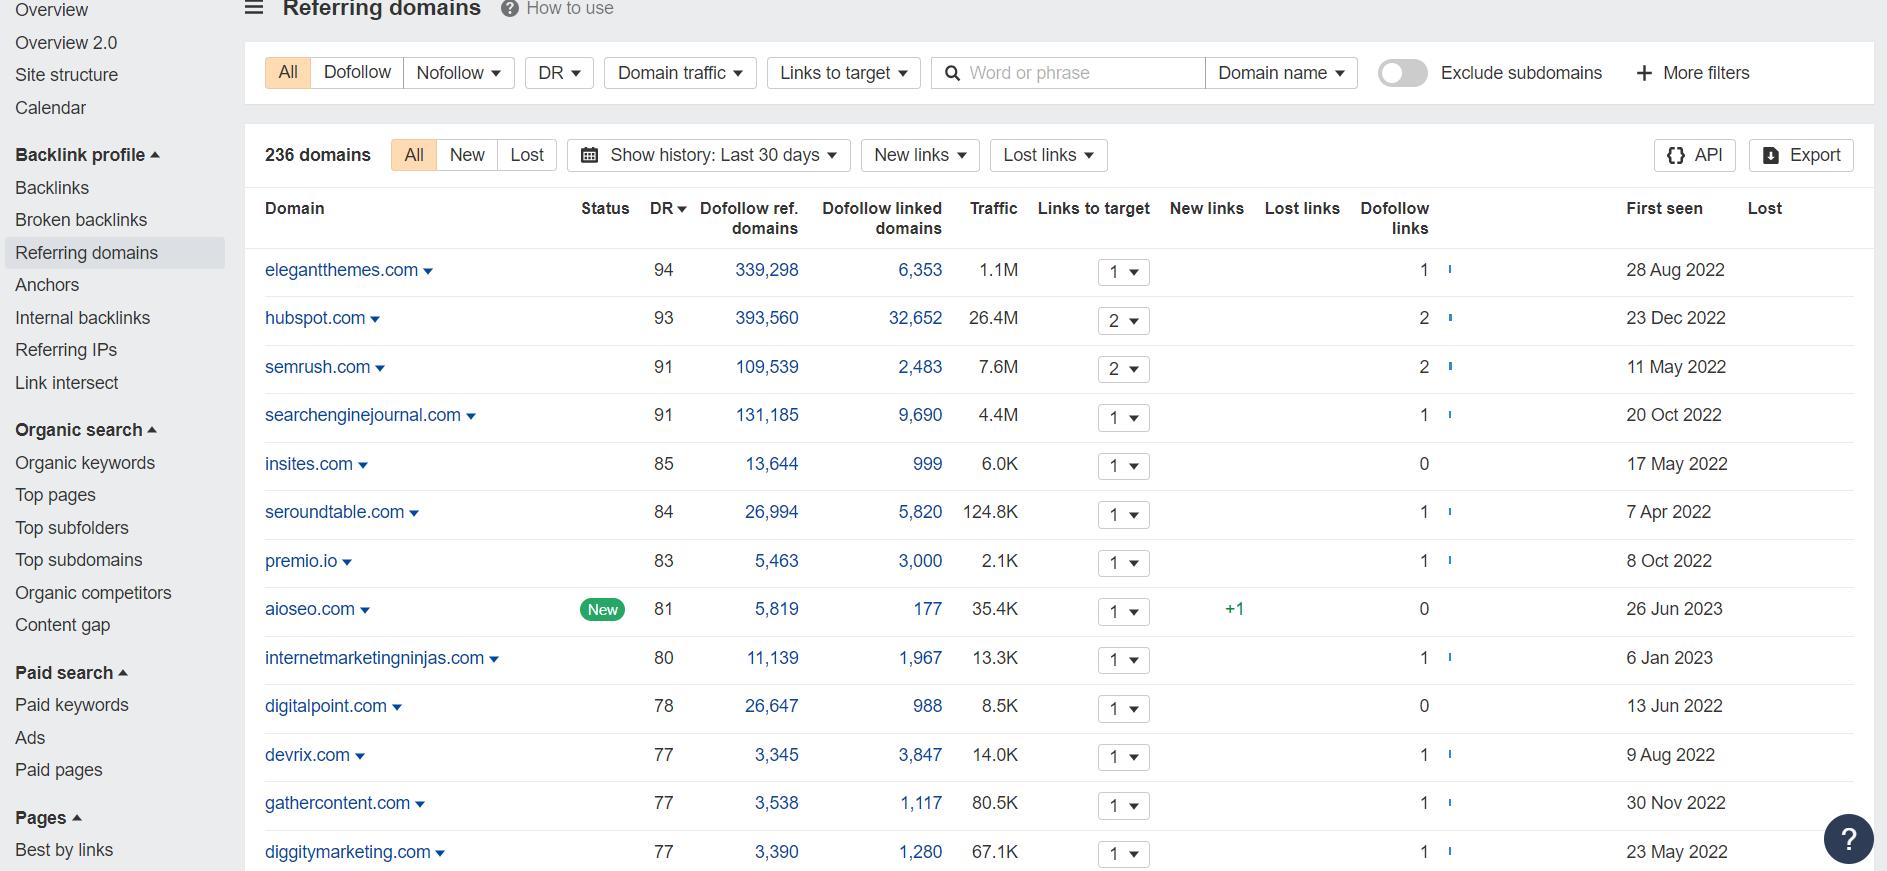This screenshot has height=871, width=1887.
Task: Open the New links dropdown
Action: click(920, 155)
